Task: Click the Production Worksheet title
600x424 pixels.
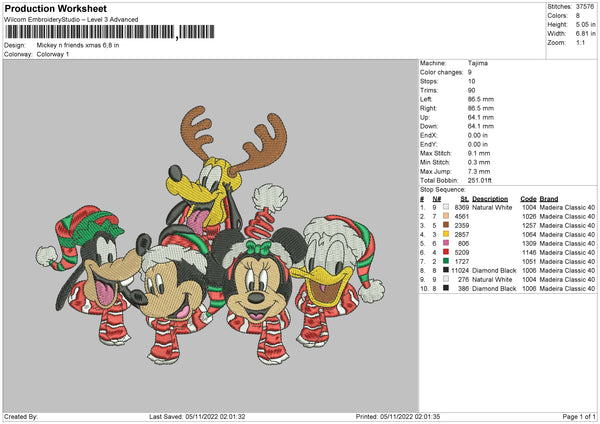Action: pyautogui.click(x=56, y=8)
